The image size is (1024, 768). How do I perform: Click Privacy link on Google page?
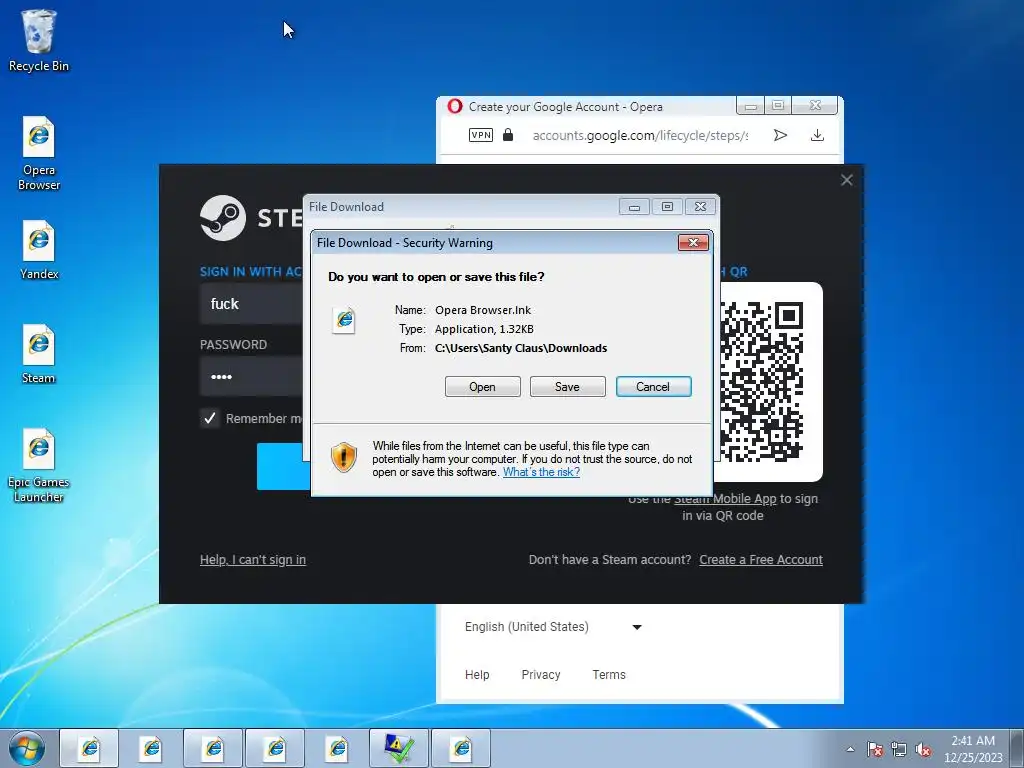tap(541, 675)
